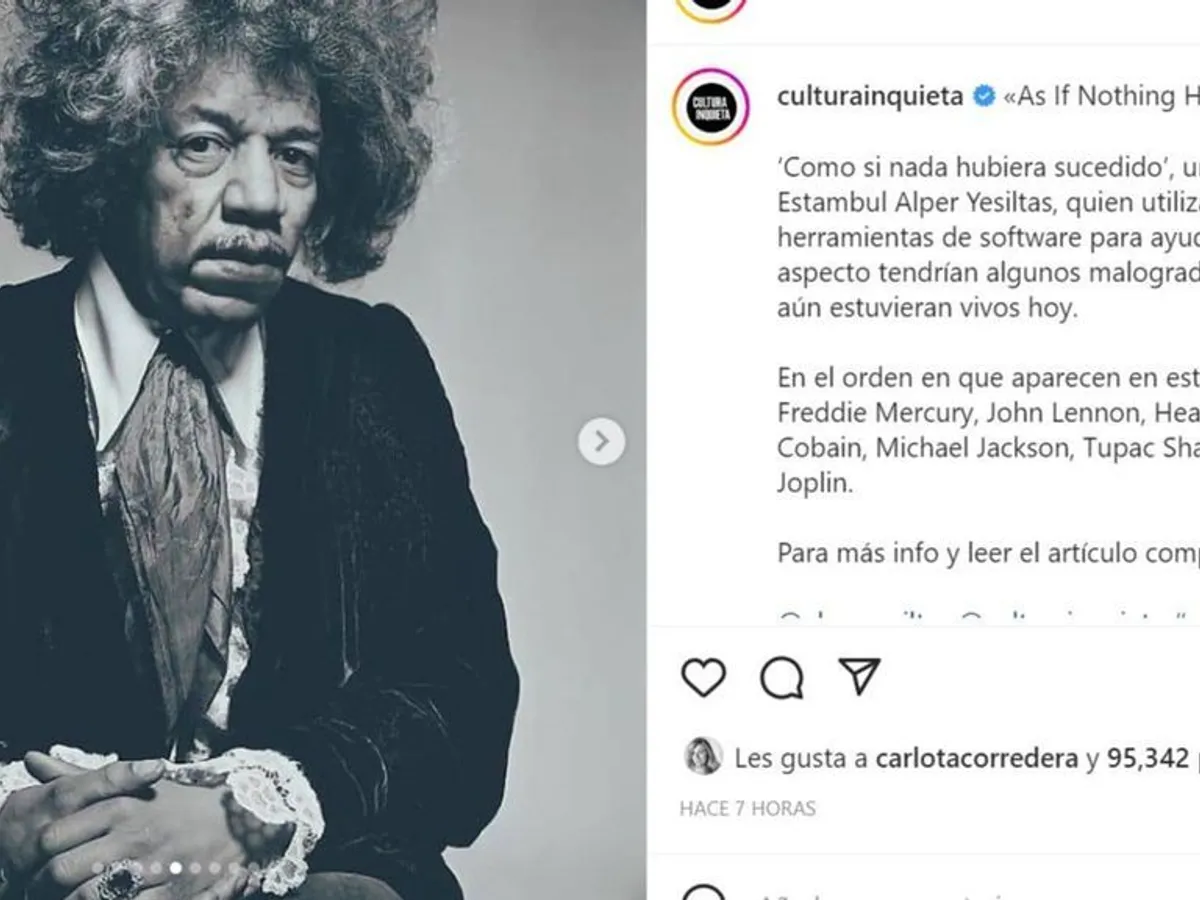Like the post with the heart icon
This screenshot has height=900, width=1200.
coord(703,677)
